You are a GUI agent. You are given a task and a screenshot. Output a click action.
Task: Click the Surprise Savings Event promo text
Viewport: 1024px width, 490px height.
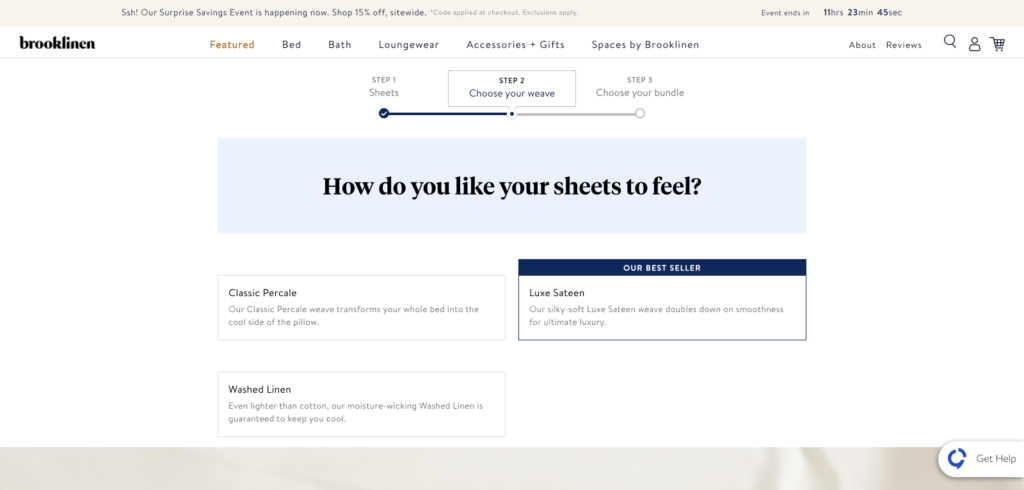pyautogui.click(x=274, y=12)
